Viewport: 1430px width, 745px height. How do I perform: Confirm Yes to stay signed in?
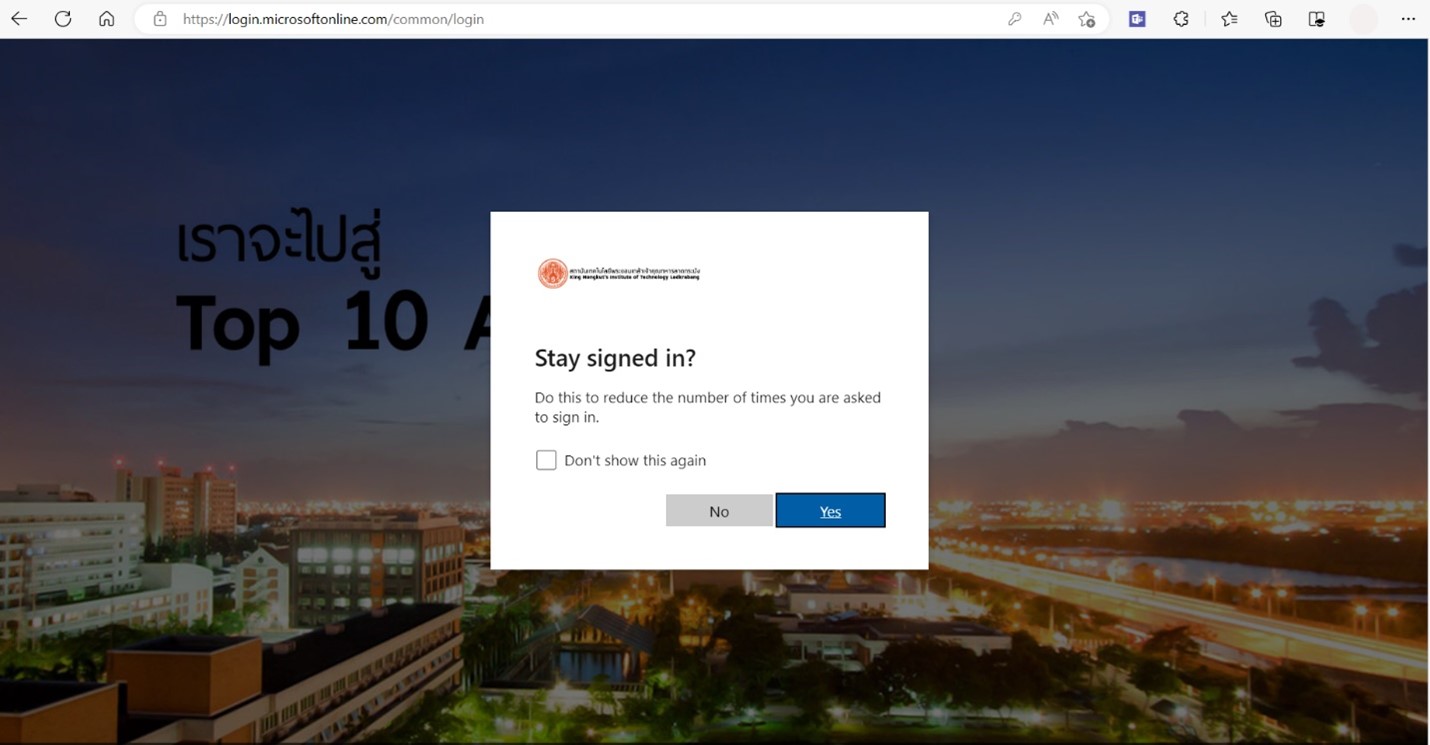pyautogui.click(x=830, y=511)
